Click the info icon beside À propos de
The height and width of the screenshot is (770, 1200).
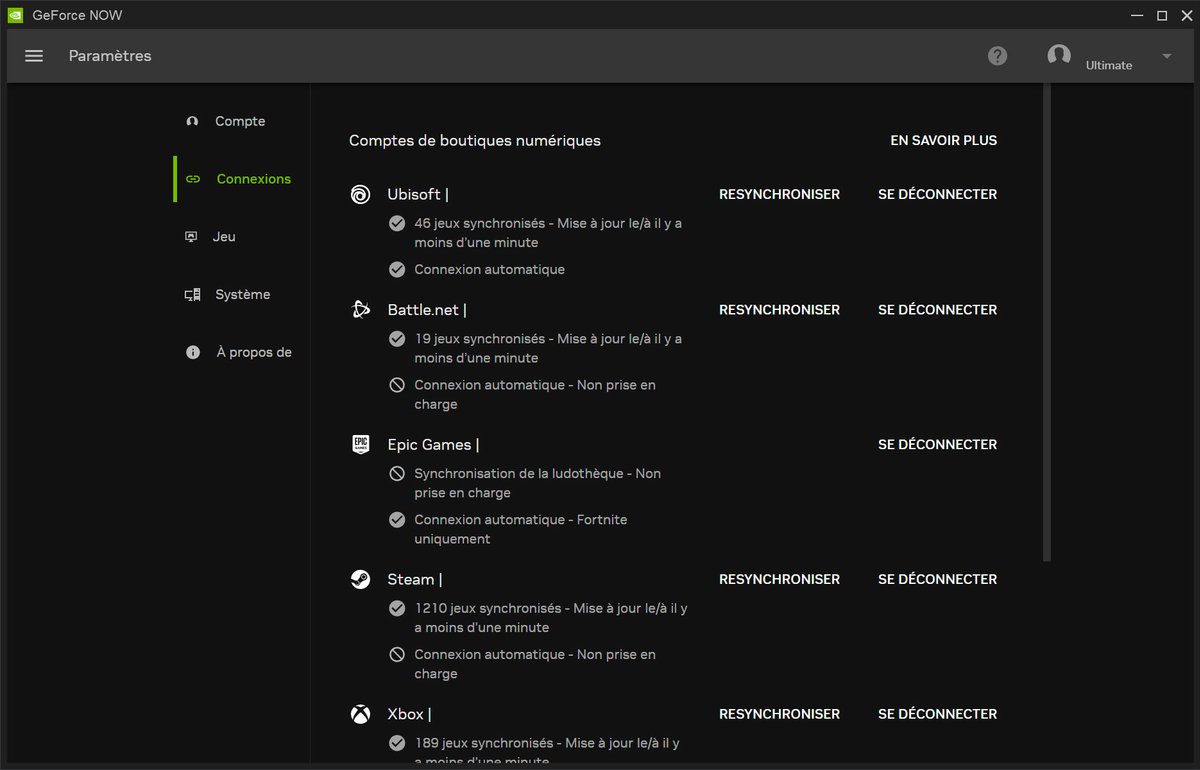(x=192, y=352)
